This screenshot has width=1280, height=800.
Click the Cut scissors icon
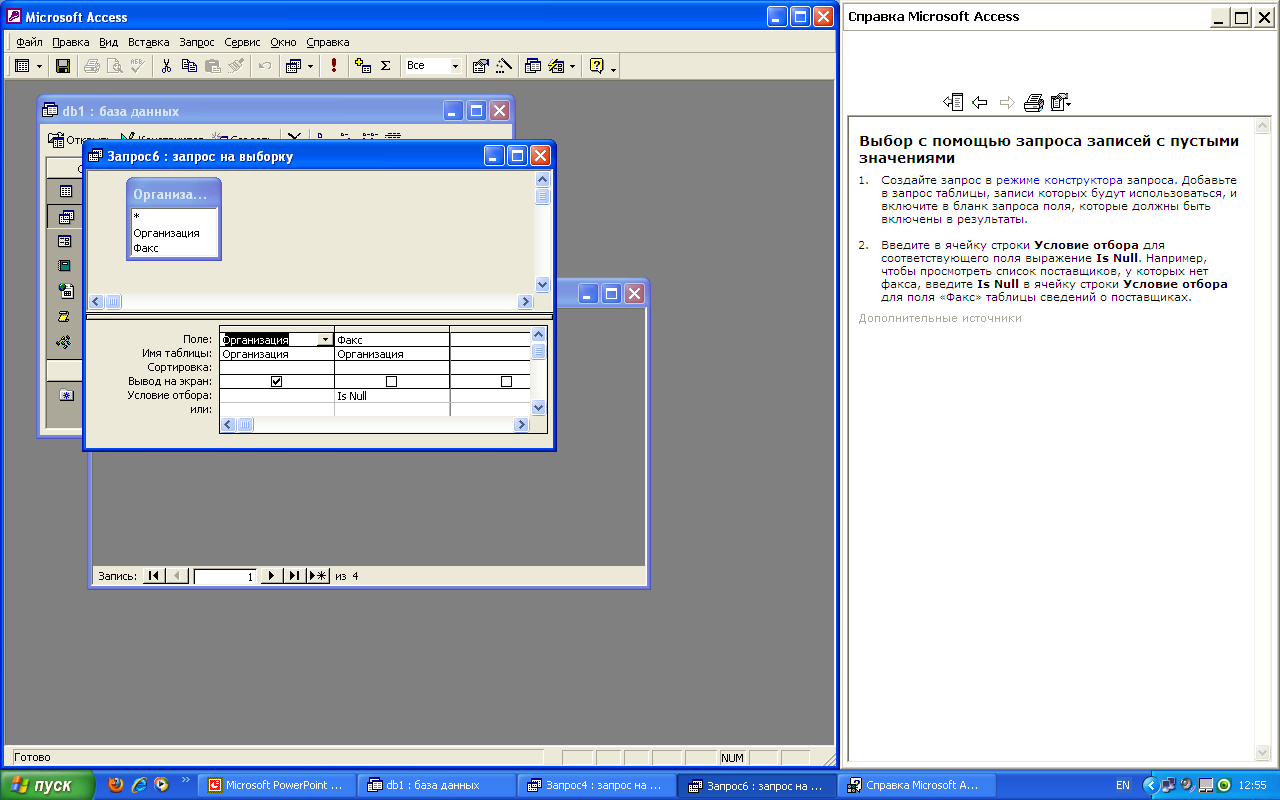[166, 66]
